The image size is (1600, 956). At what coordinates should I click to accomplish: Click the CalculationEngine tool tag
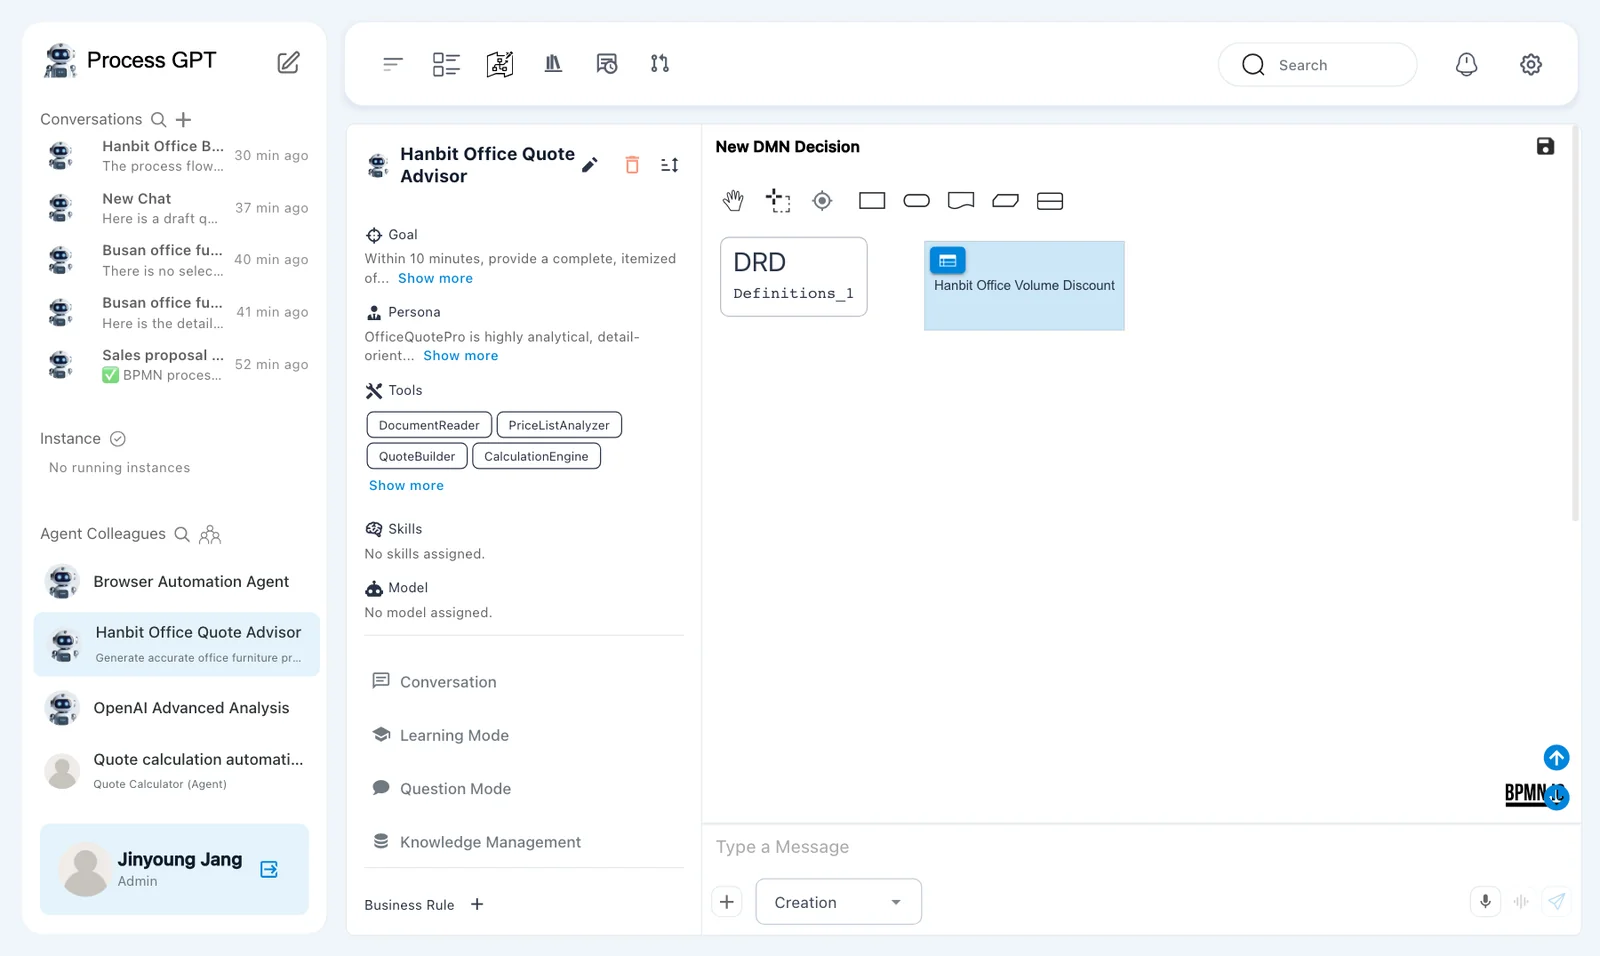536,456
